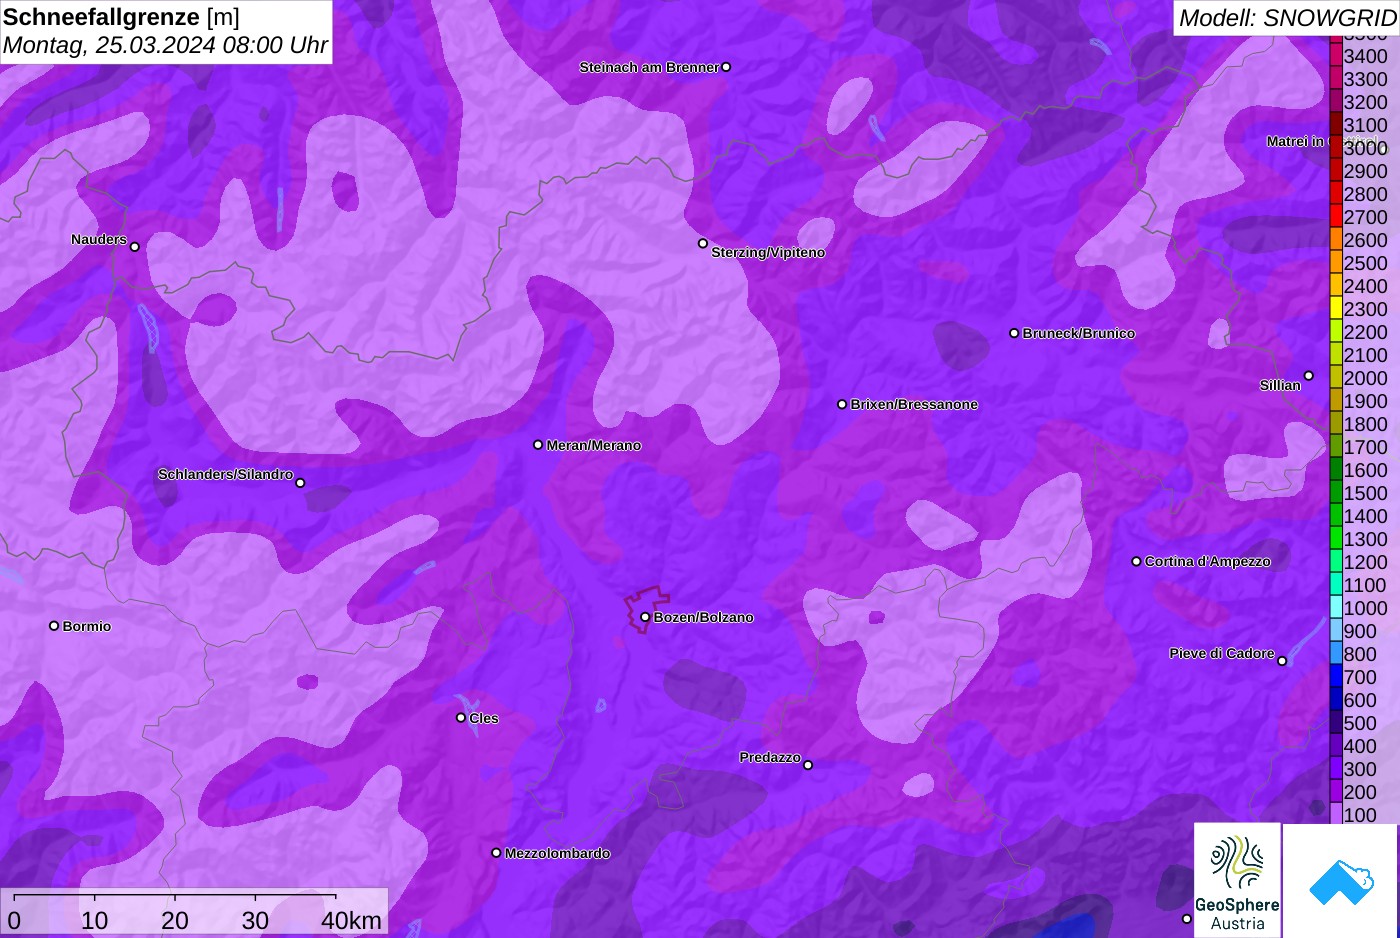The image size is (1400, 938).
Task: Pick the bright red legend swatch
Action: point(1336,216)
